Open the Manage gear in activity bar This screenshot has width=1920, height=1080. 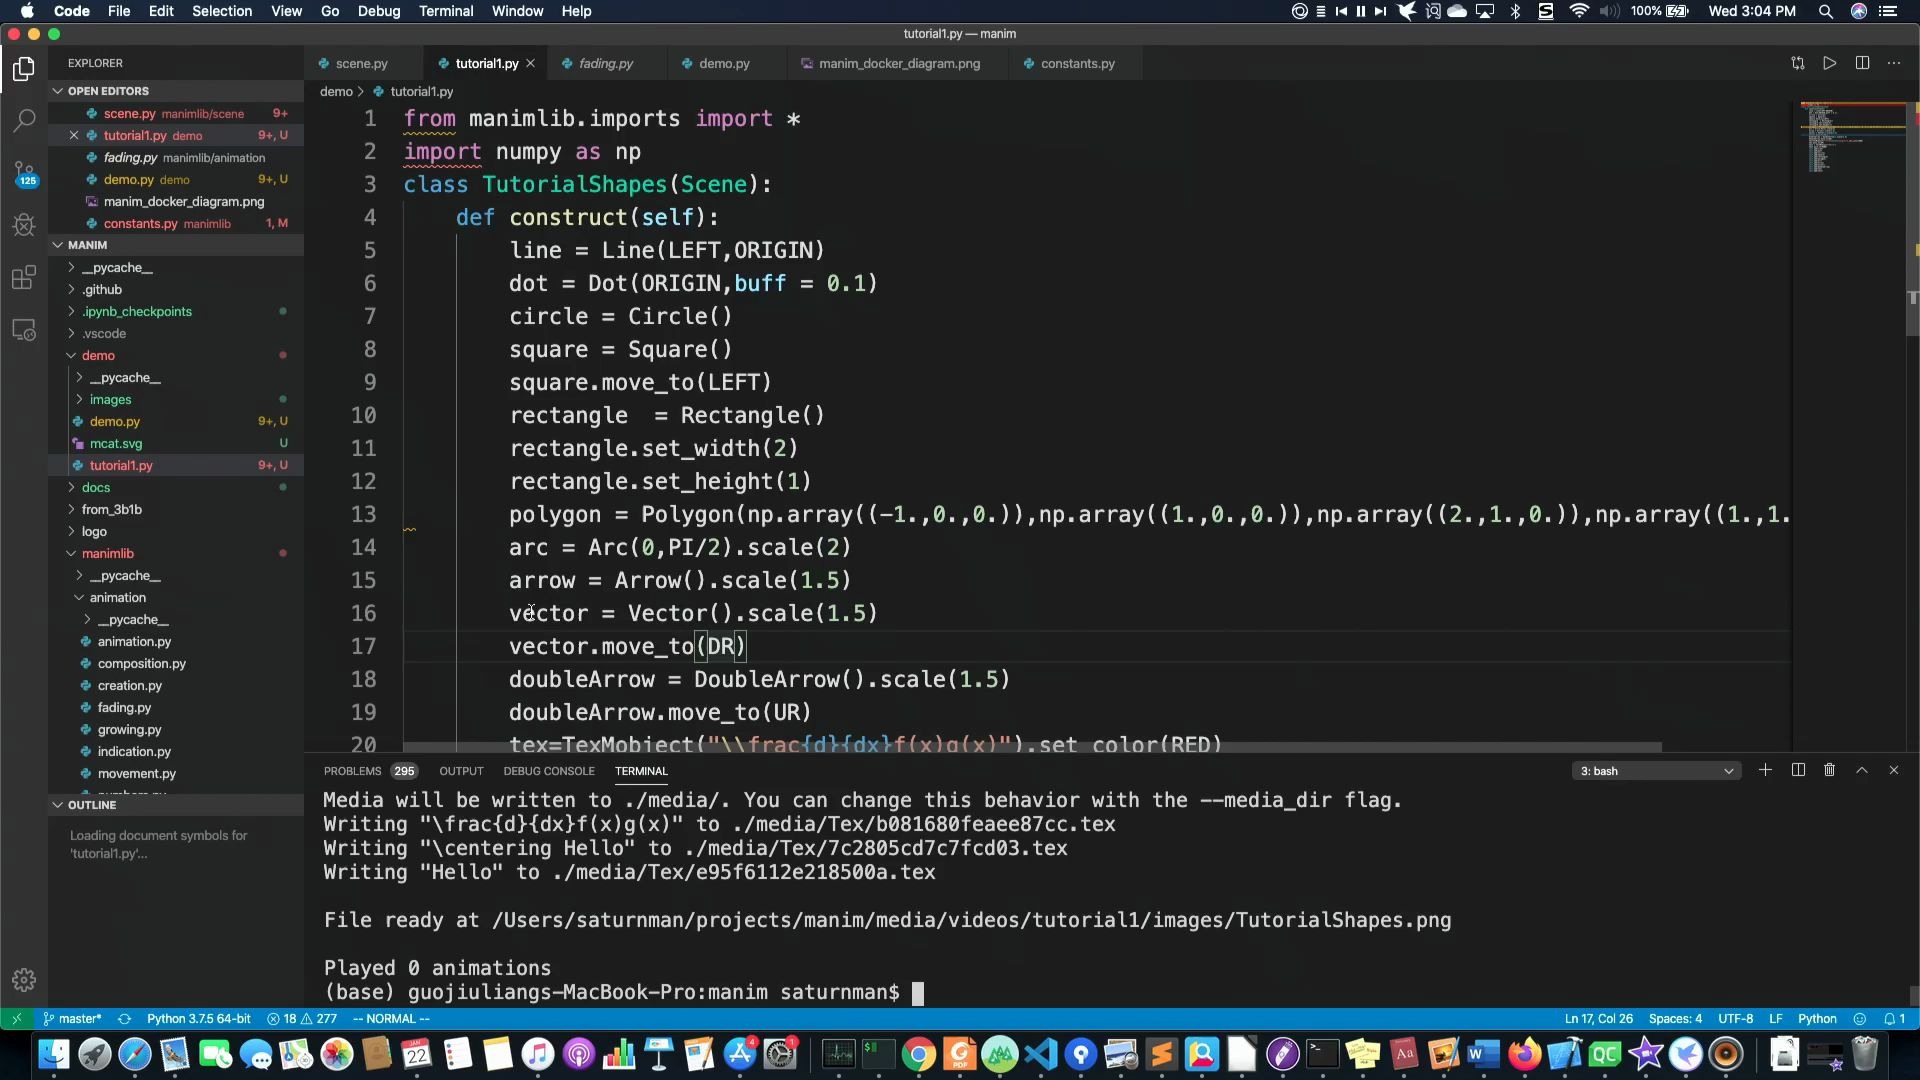click(24, 980)
